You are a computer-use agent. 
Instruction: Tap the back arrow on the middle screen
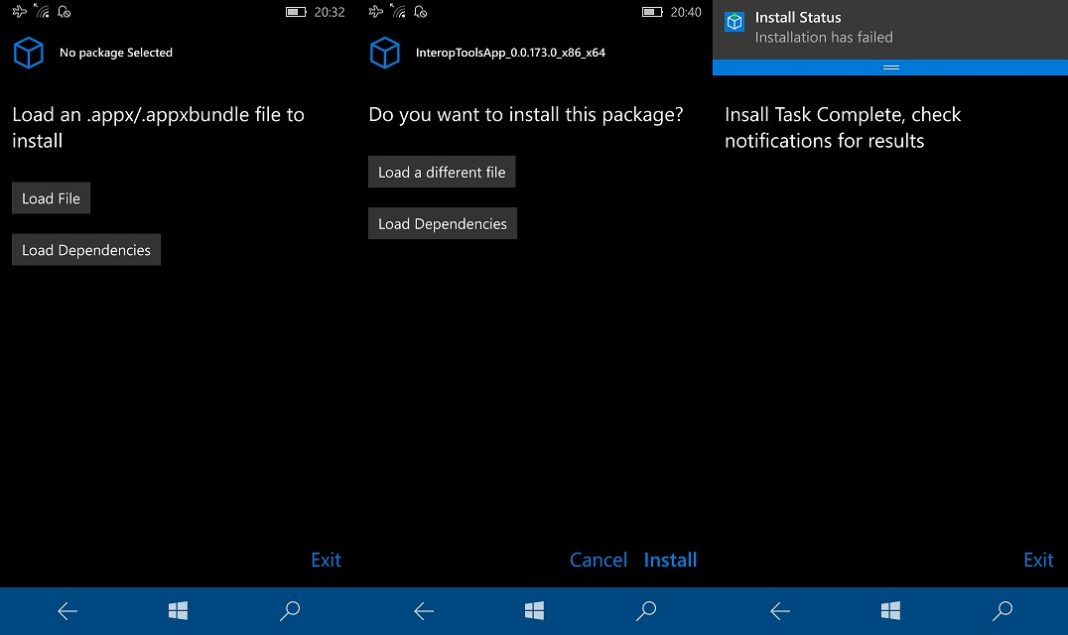pos(423,610)
